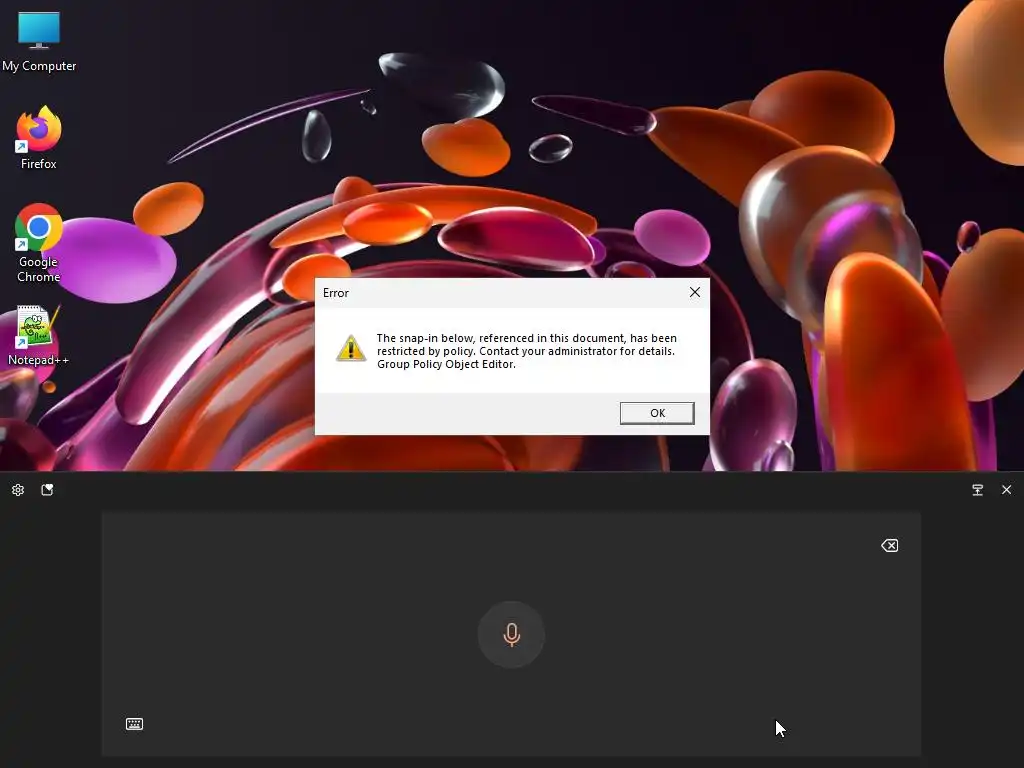This screenshot has height=768, width=1024.
Task: Open Google Chrome desktop shortcut
Action: tap(39, 243)
